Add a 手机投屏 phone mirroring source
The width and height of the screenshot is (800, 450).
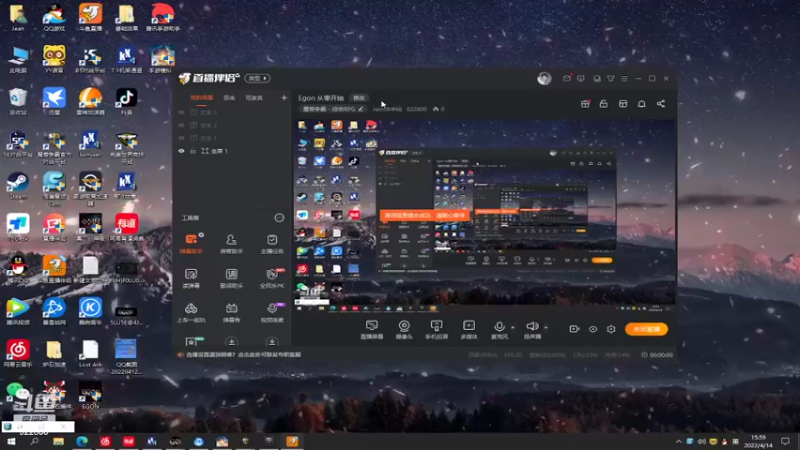(x=436, y=330)
